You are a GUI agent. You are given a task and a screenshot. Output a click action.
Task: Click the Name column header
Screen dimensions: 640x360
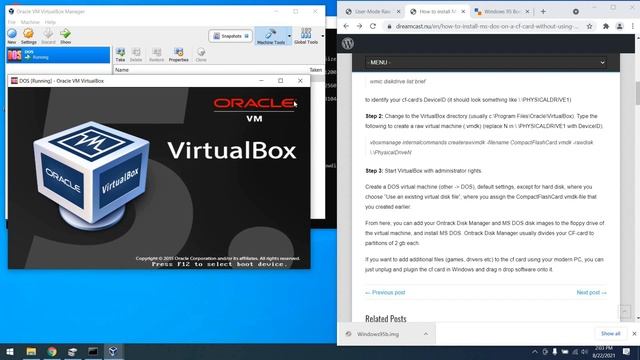click(x=122, y=70)
